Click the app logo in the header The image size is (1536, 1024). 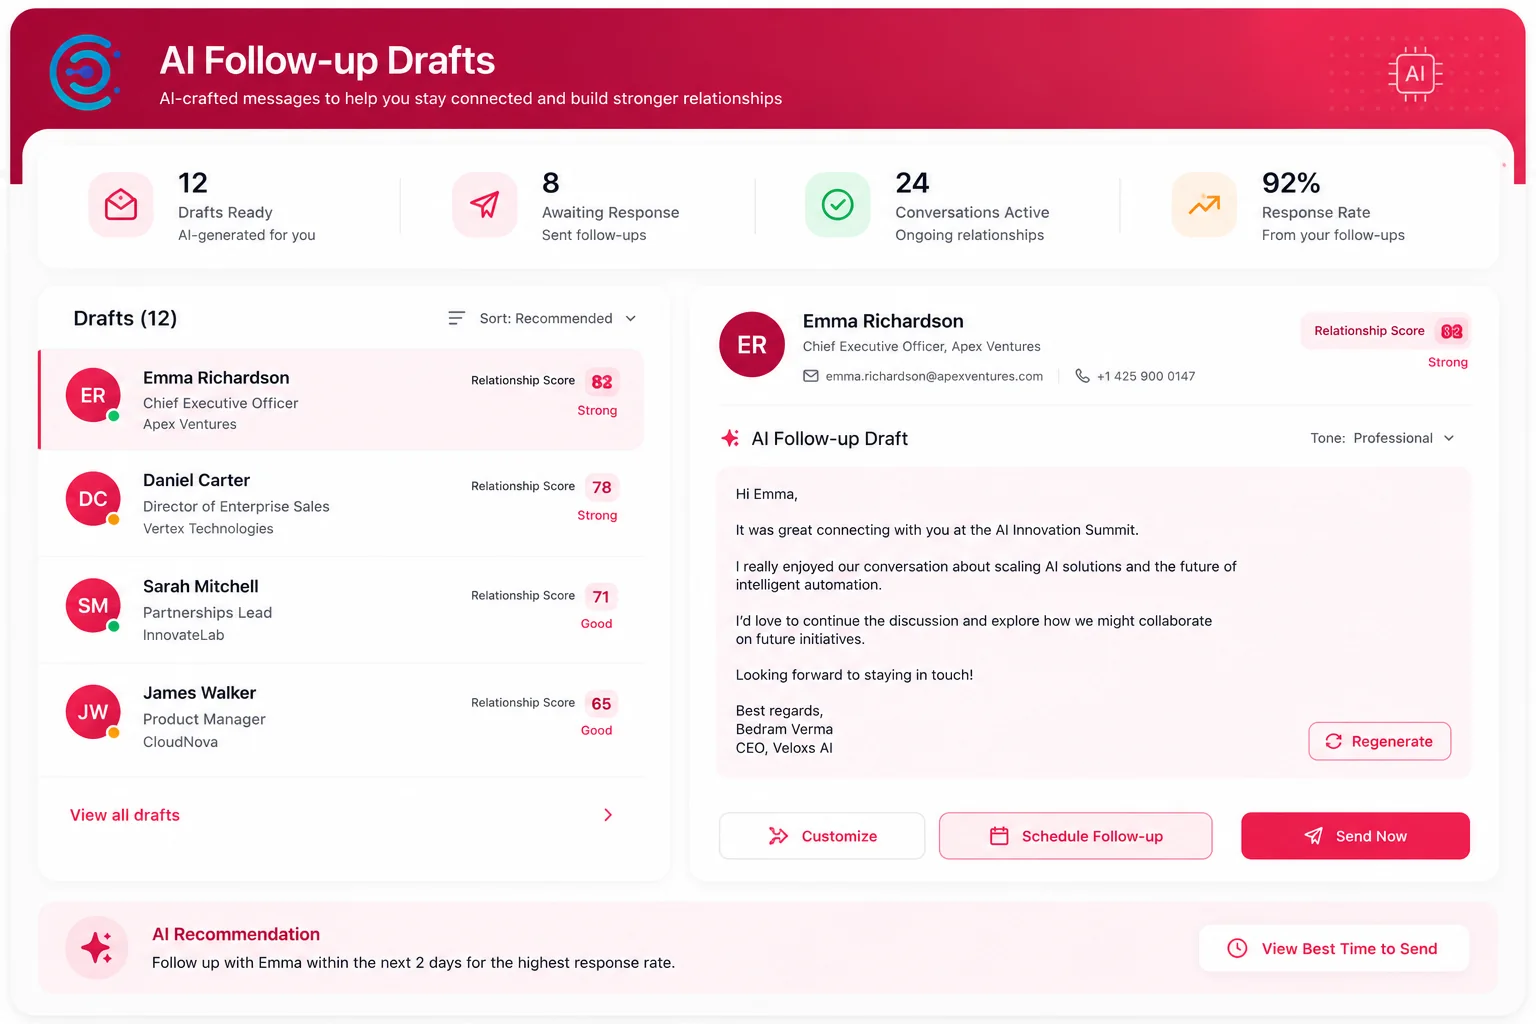point(85,72)
